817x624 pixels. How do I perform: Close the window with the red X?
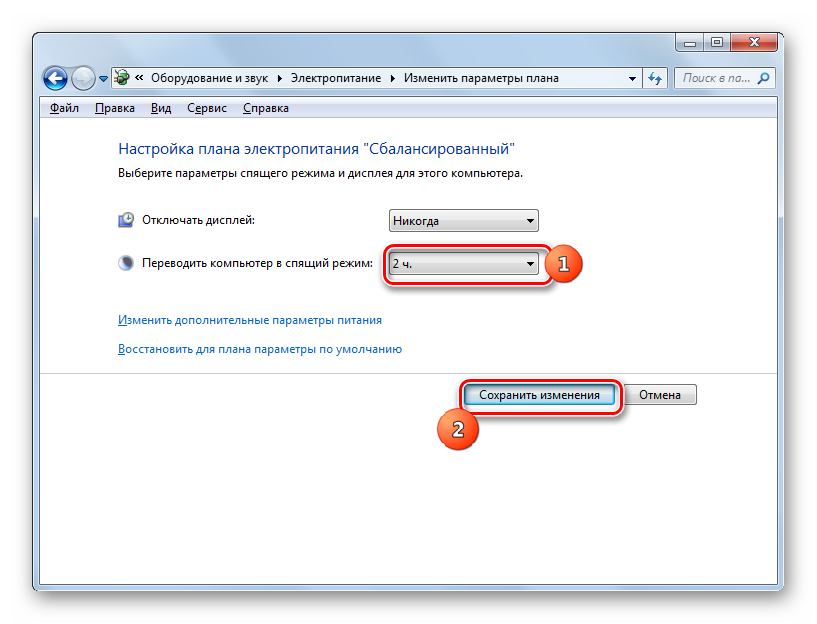[x=754, y=43]
